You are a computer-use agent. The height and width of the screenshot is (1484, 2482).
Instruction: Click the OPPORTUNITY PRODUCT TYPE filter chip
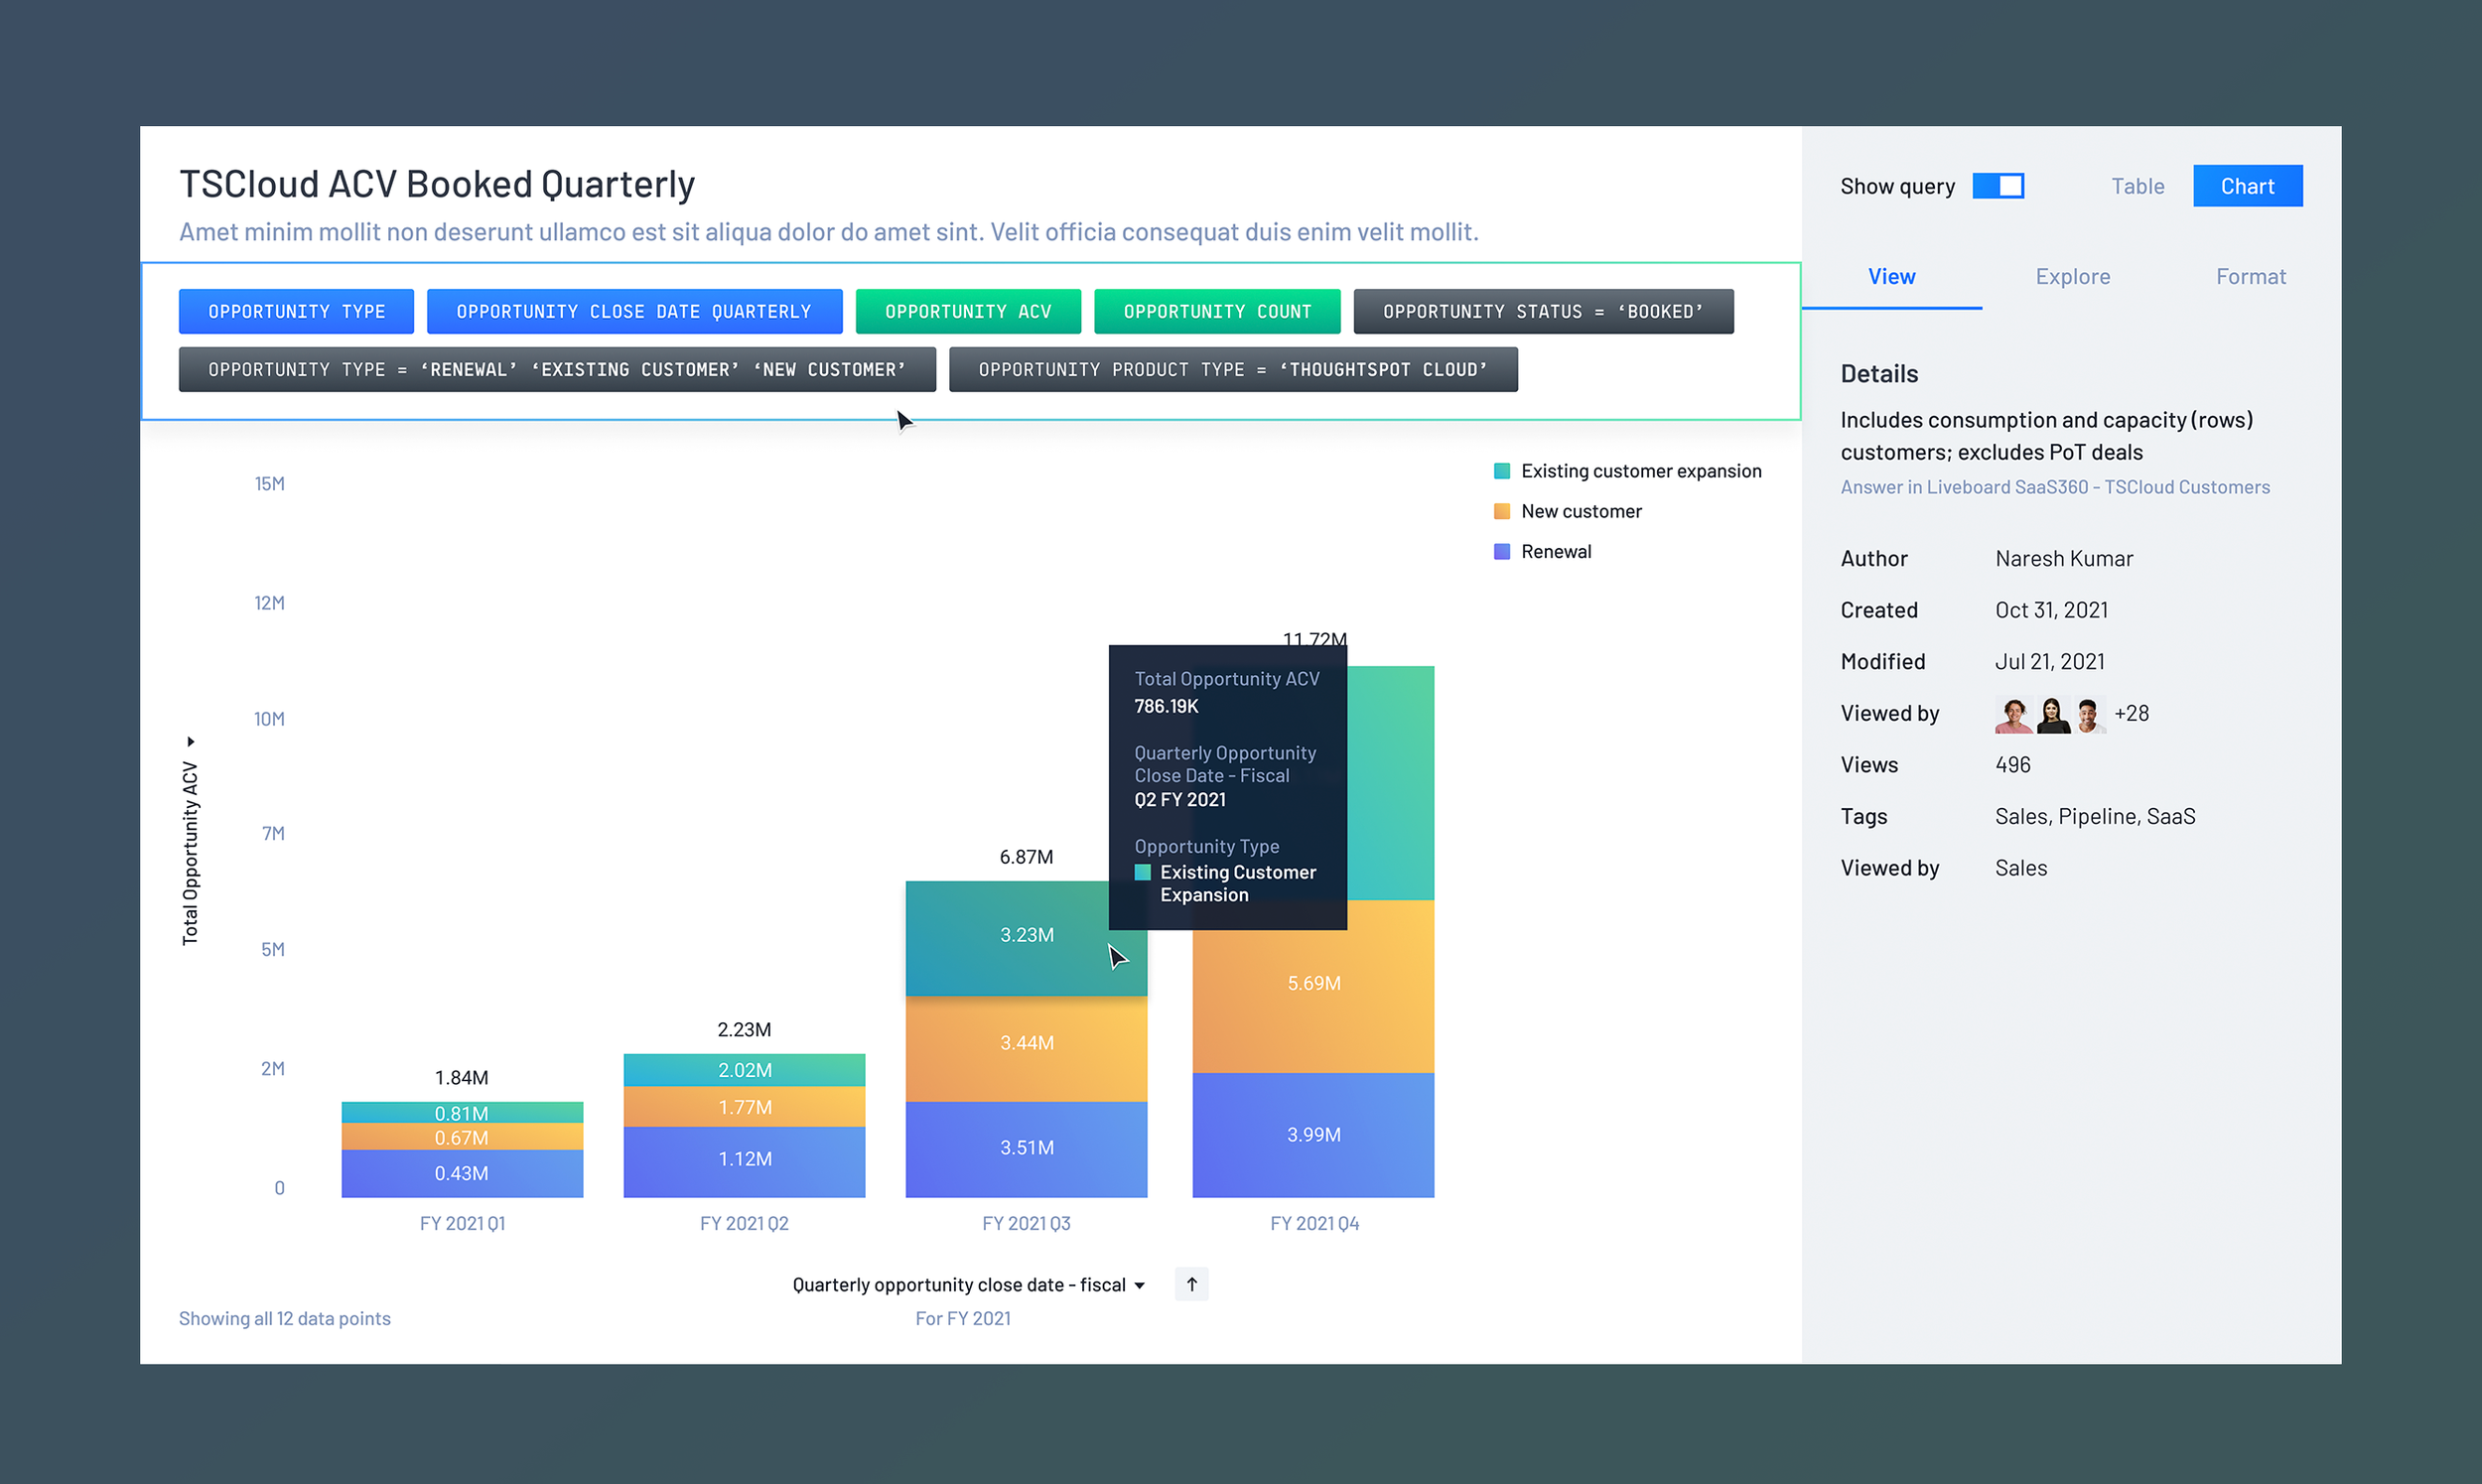(x=1233, y=370)
